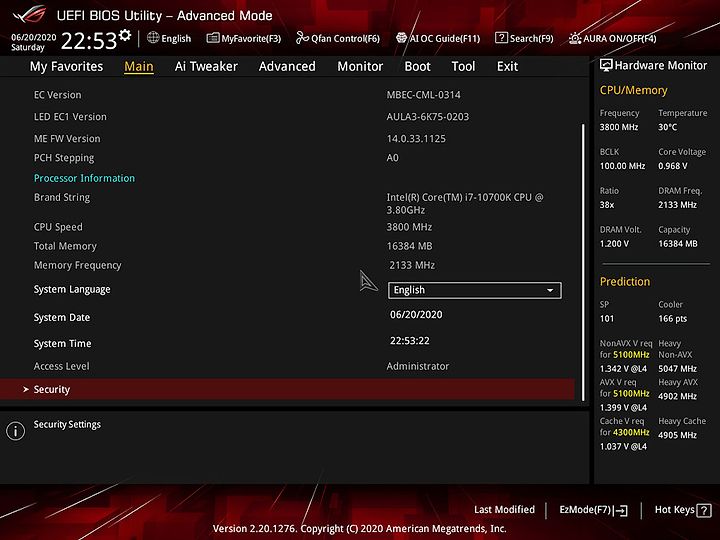Viewport: 720px width, 540px height.
Task: Go to the Advanced tab
Action: coord(287,67)
